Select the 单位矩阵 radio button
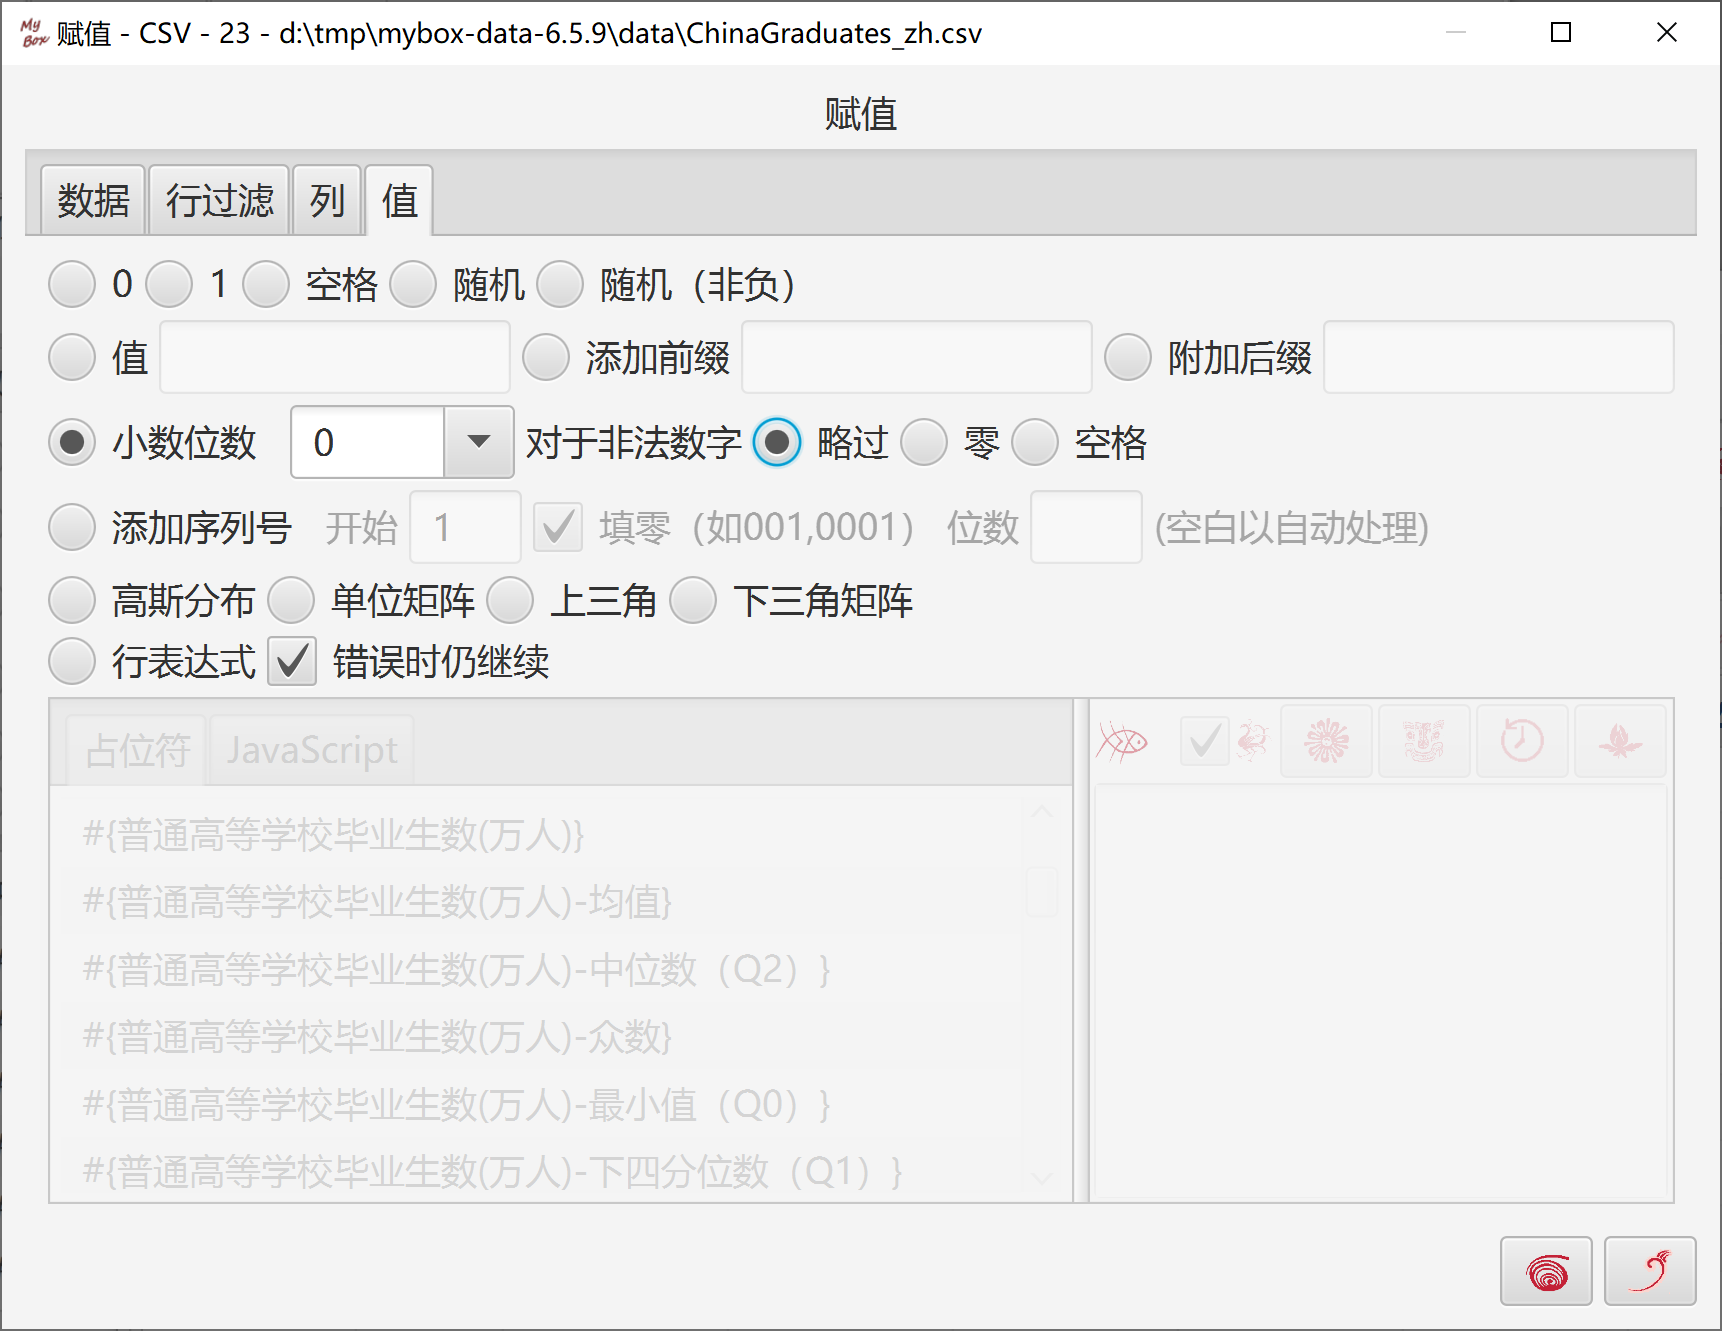The image size is (1722, 1331). [x=291, y=601]
